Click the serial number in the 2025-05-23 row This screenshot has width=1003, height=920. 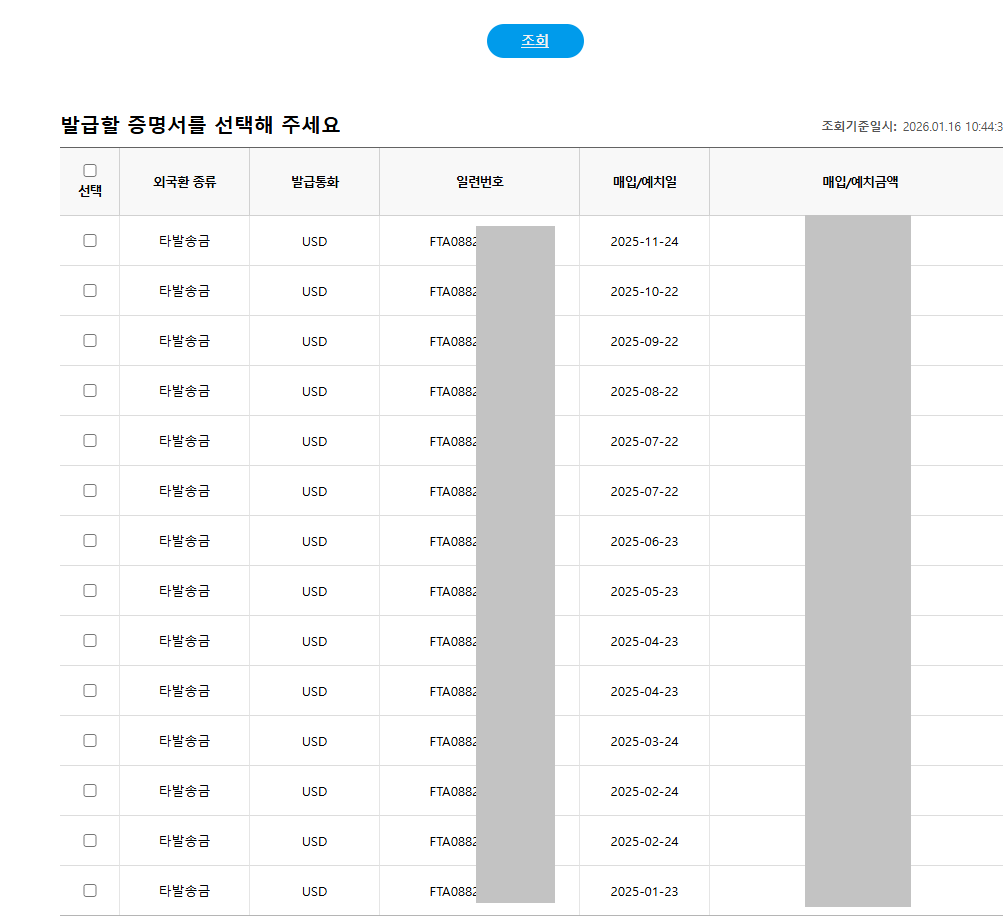coord(454,591)
